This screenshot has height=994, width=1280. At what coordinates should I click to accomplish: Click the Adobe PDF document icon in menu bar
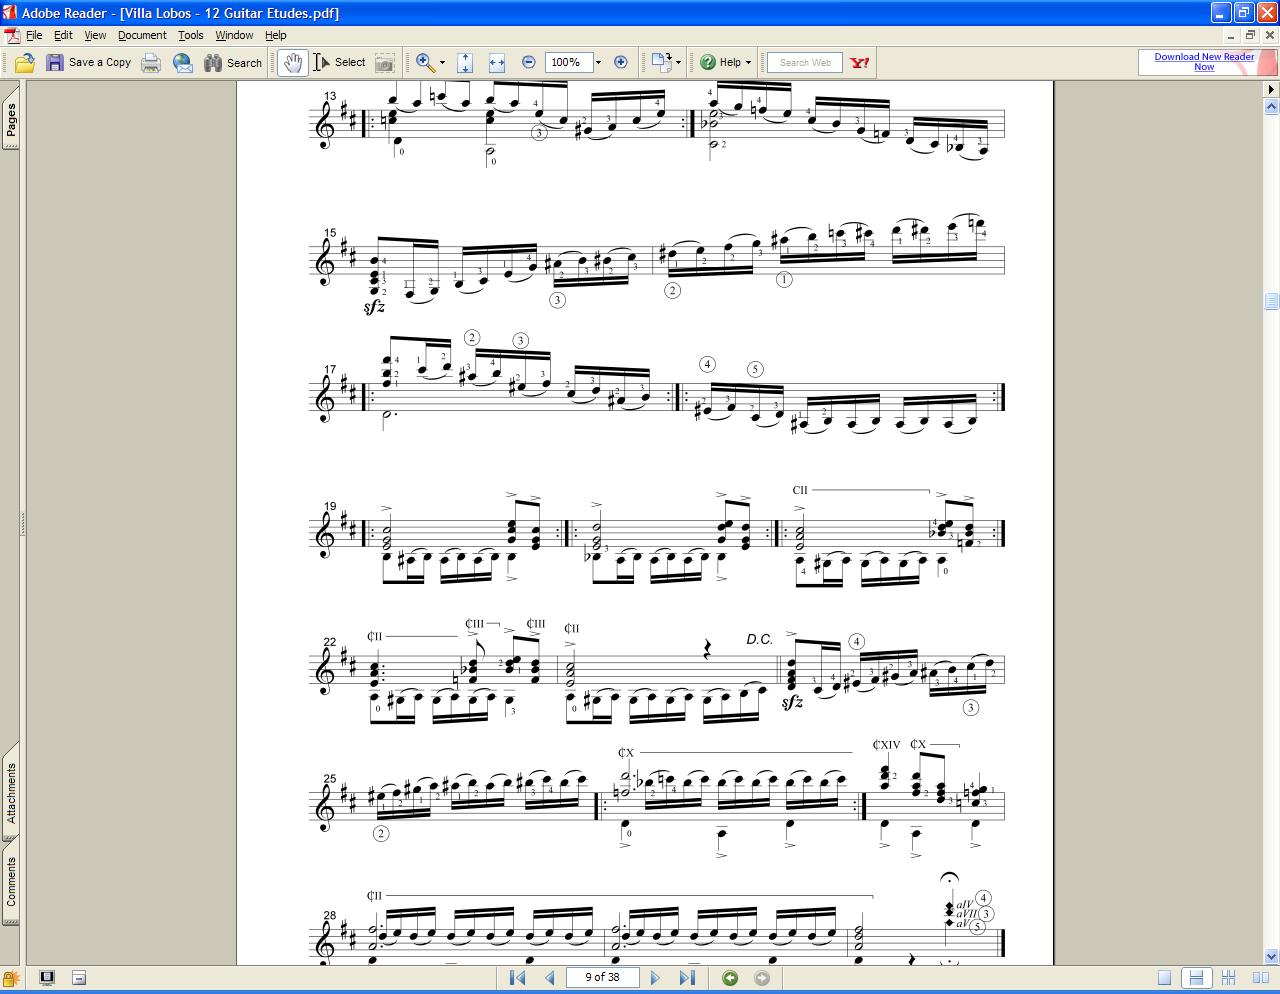(x=12, y=35)
